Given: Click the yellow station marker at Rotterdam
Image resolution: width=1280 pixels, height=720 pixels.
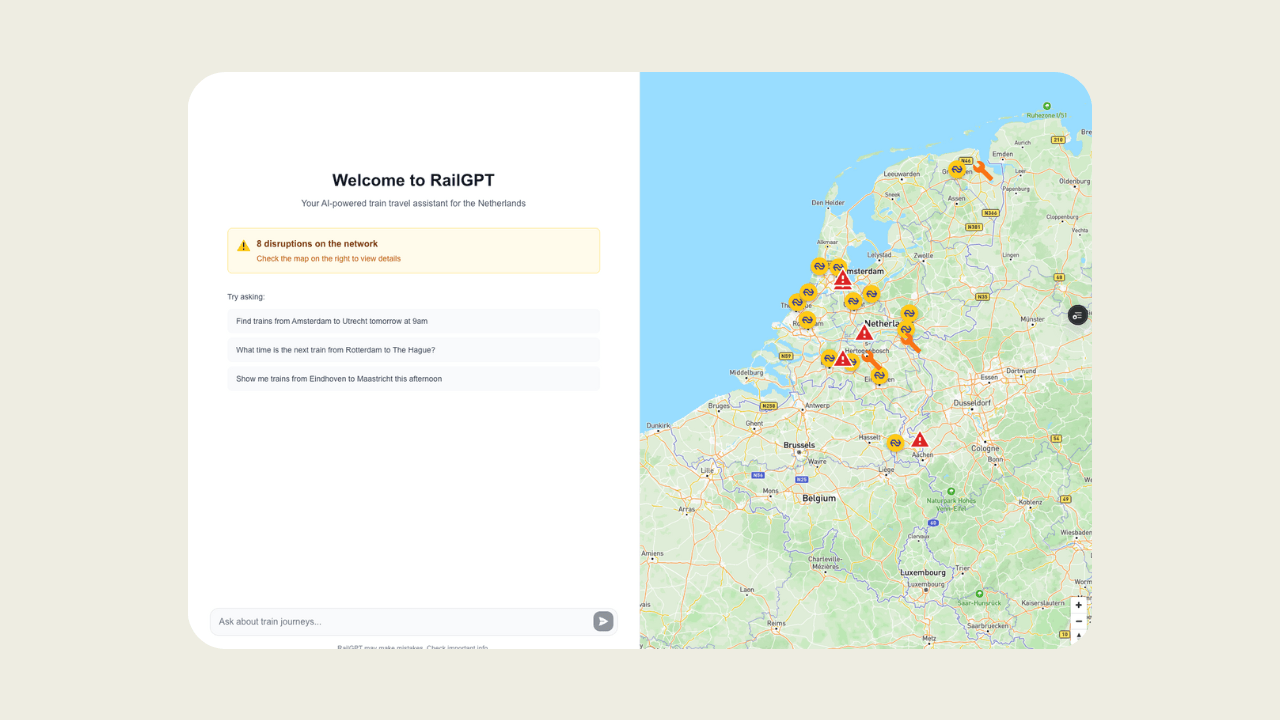Looking at the screenshot, I should [x=807, y=320].
